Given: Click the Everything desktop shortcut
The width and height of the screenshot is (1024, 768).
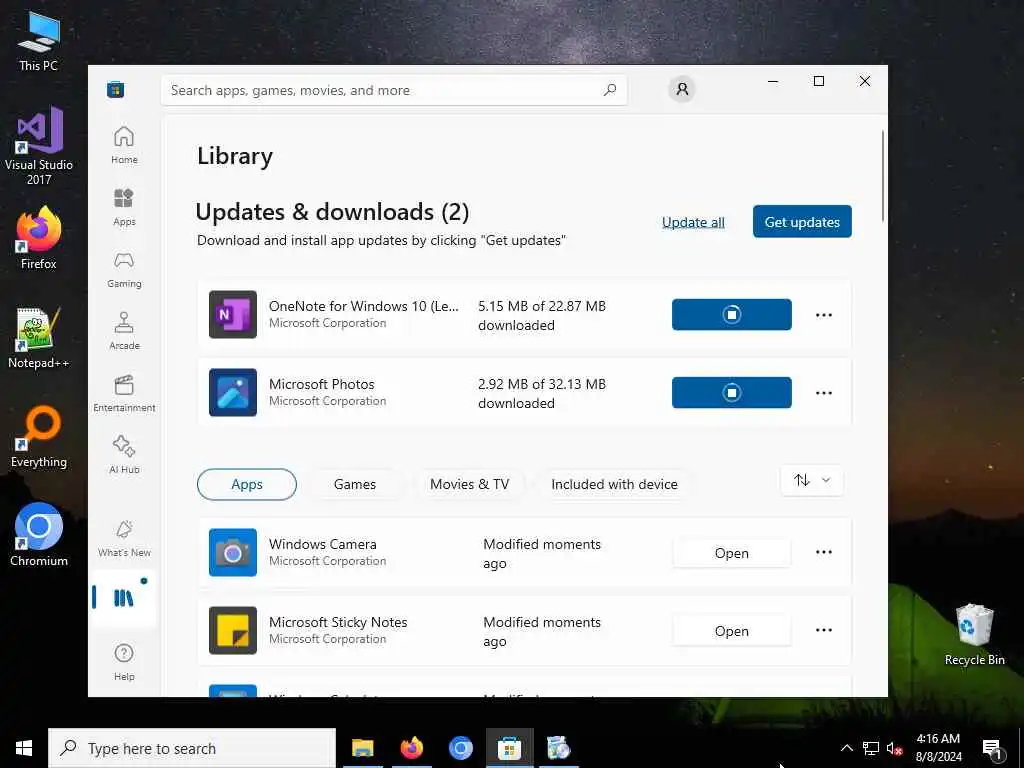Looking at the screenshot, I should tap(39, 437).
